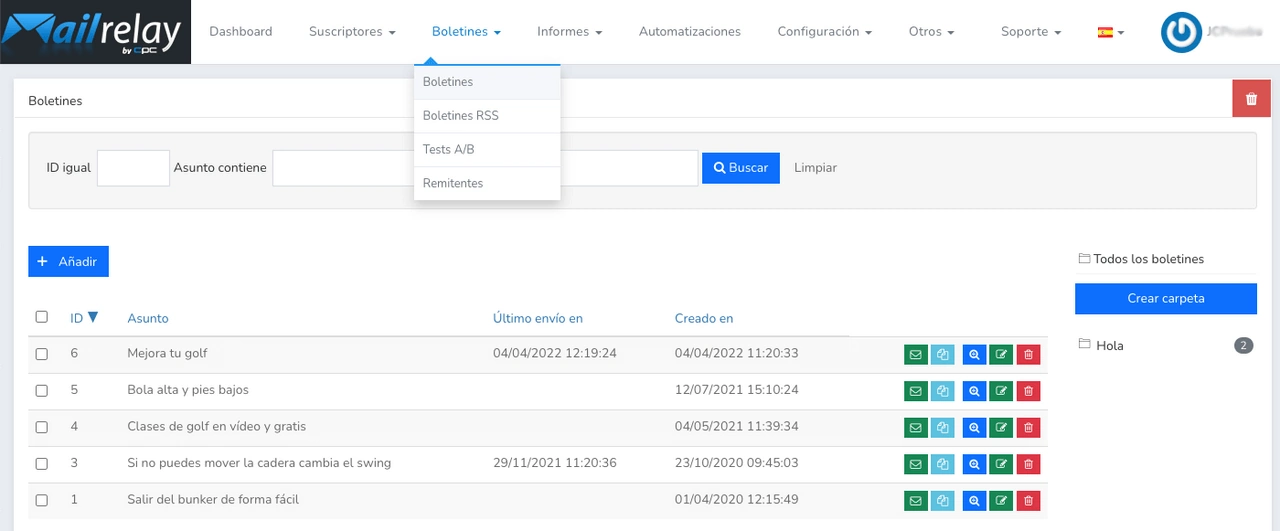Viewport: 1280px width, 531px height.
Task: Delete Clases de golf en vídeo y gratis
Action: point(1028,428)
